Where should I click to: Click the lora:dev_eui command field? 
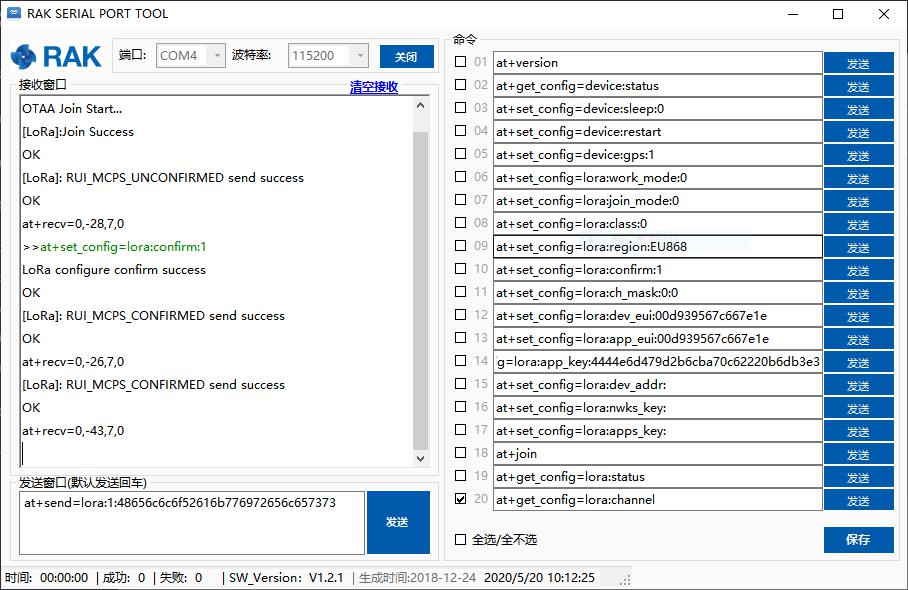(x=658, y=316)
